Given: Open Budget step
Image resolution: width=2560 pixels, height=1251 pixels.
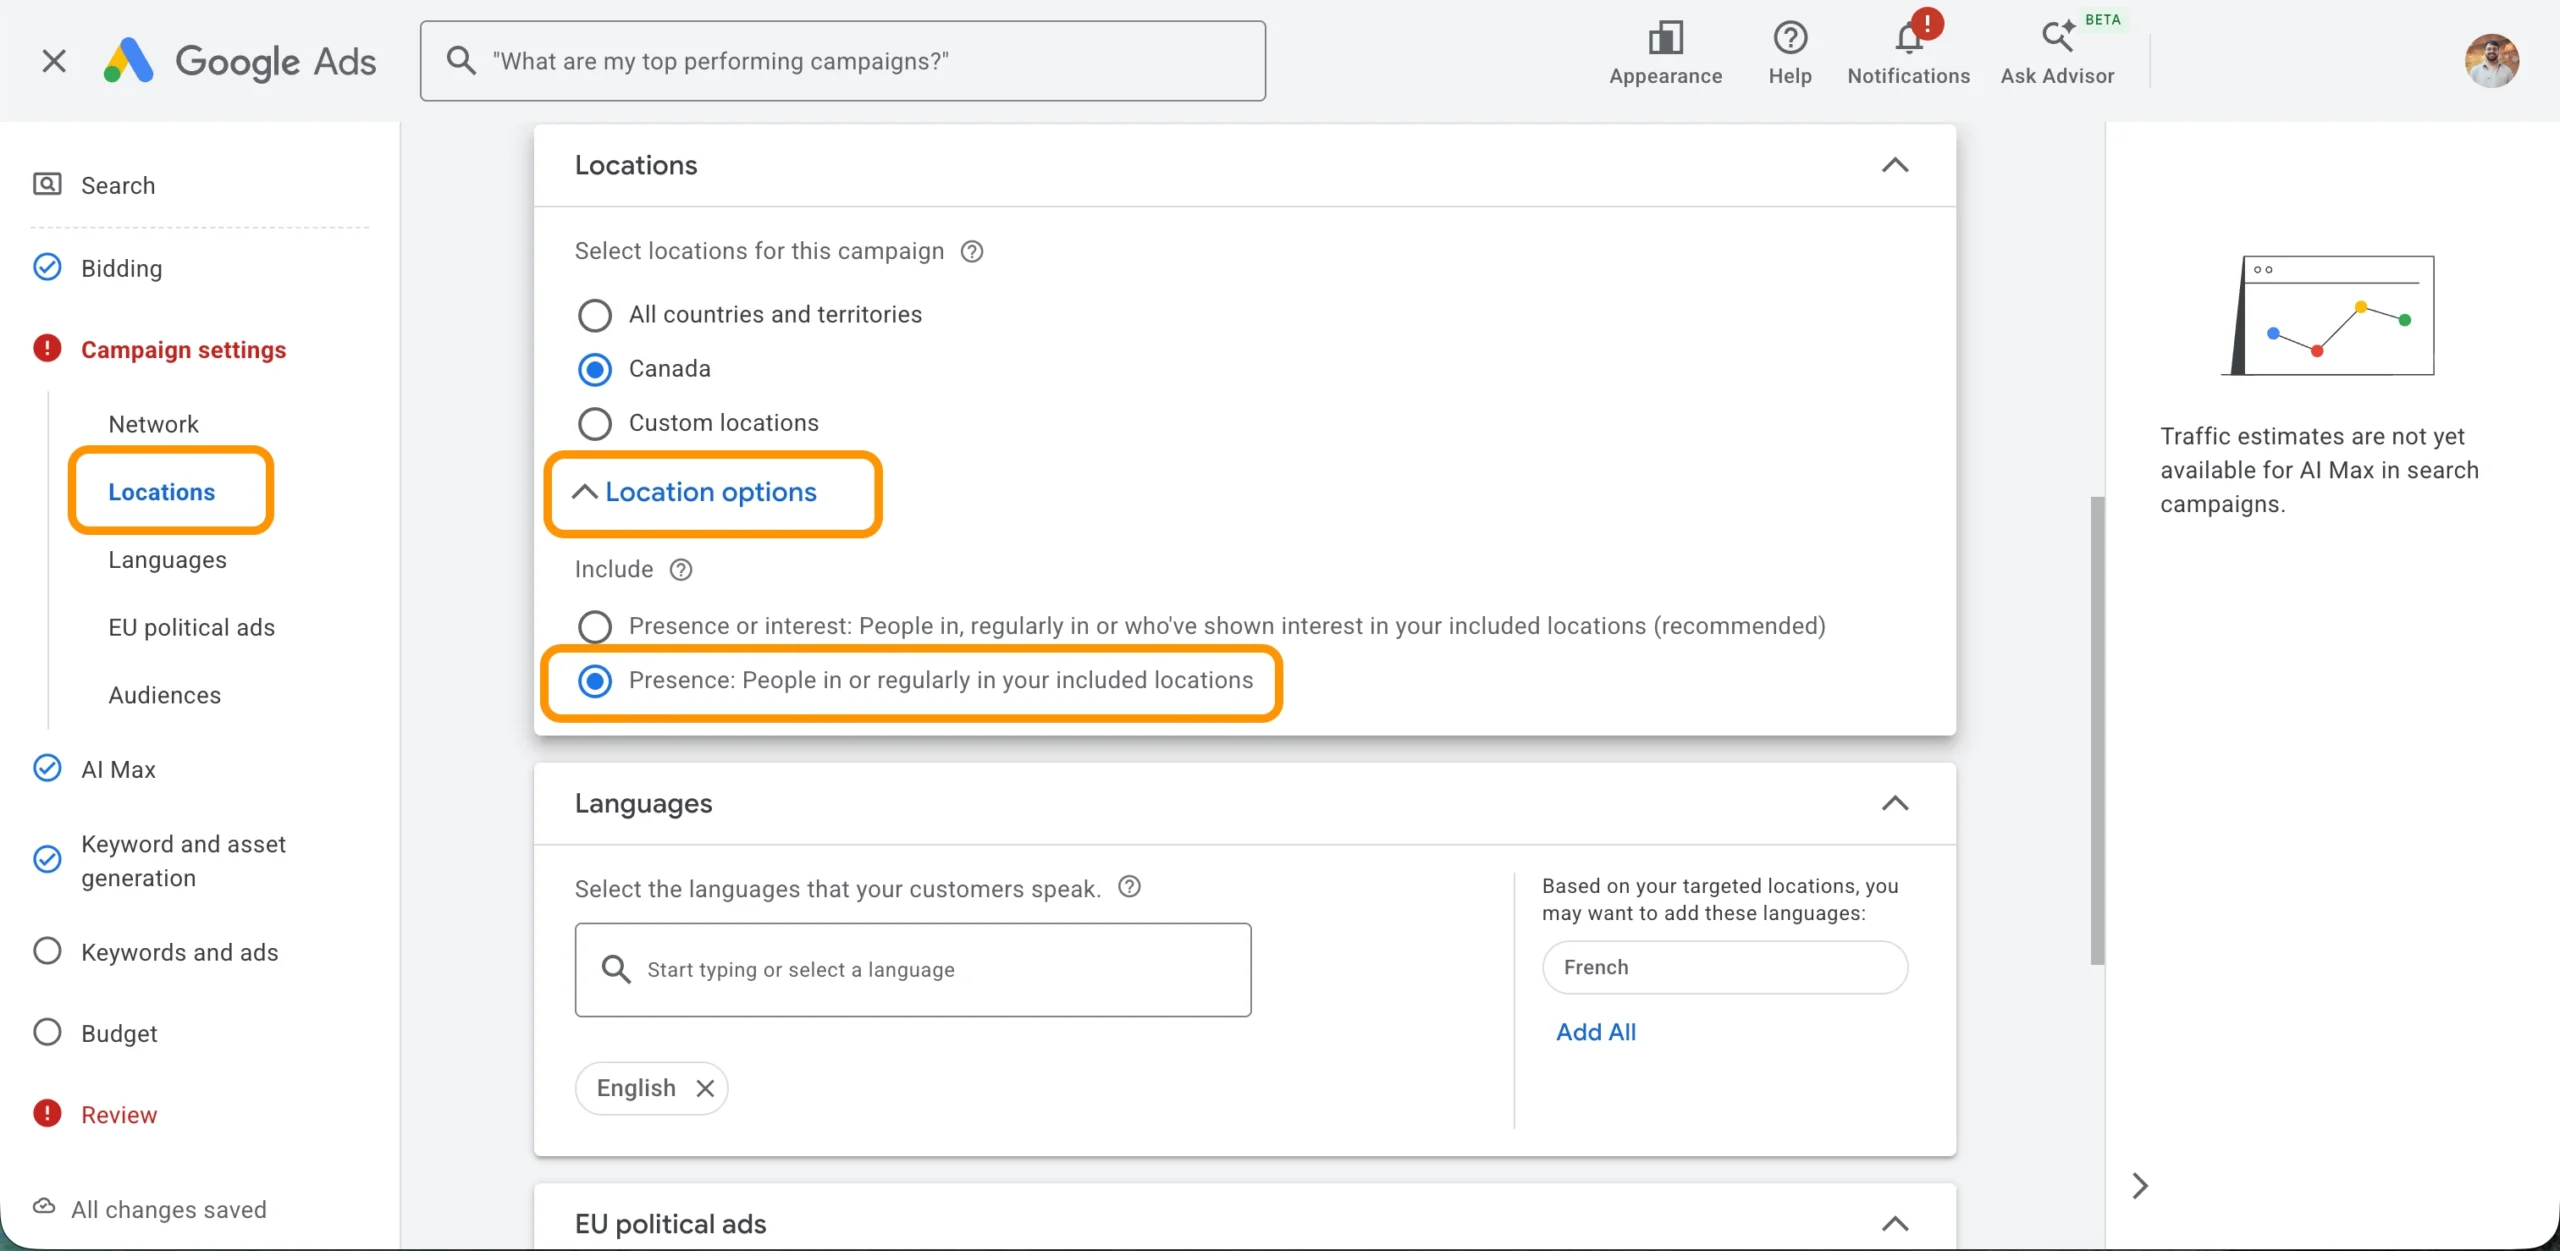Looking at the screenshot, I should point(119,1033).
